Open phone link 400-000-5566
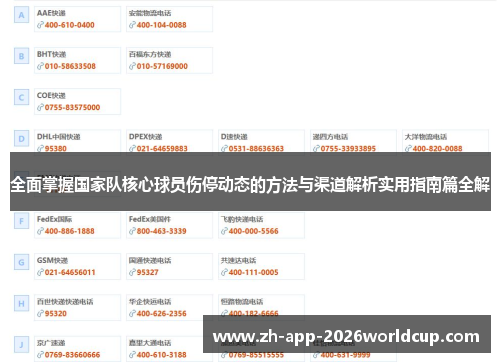 point(253,231)
